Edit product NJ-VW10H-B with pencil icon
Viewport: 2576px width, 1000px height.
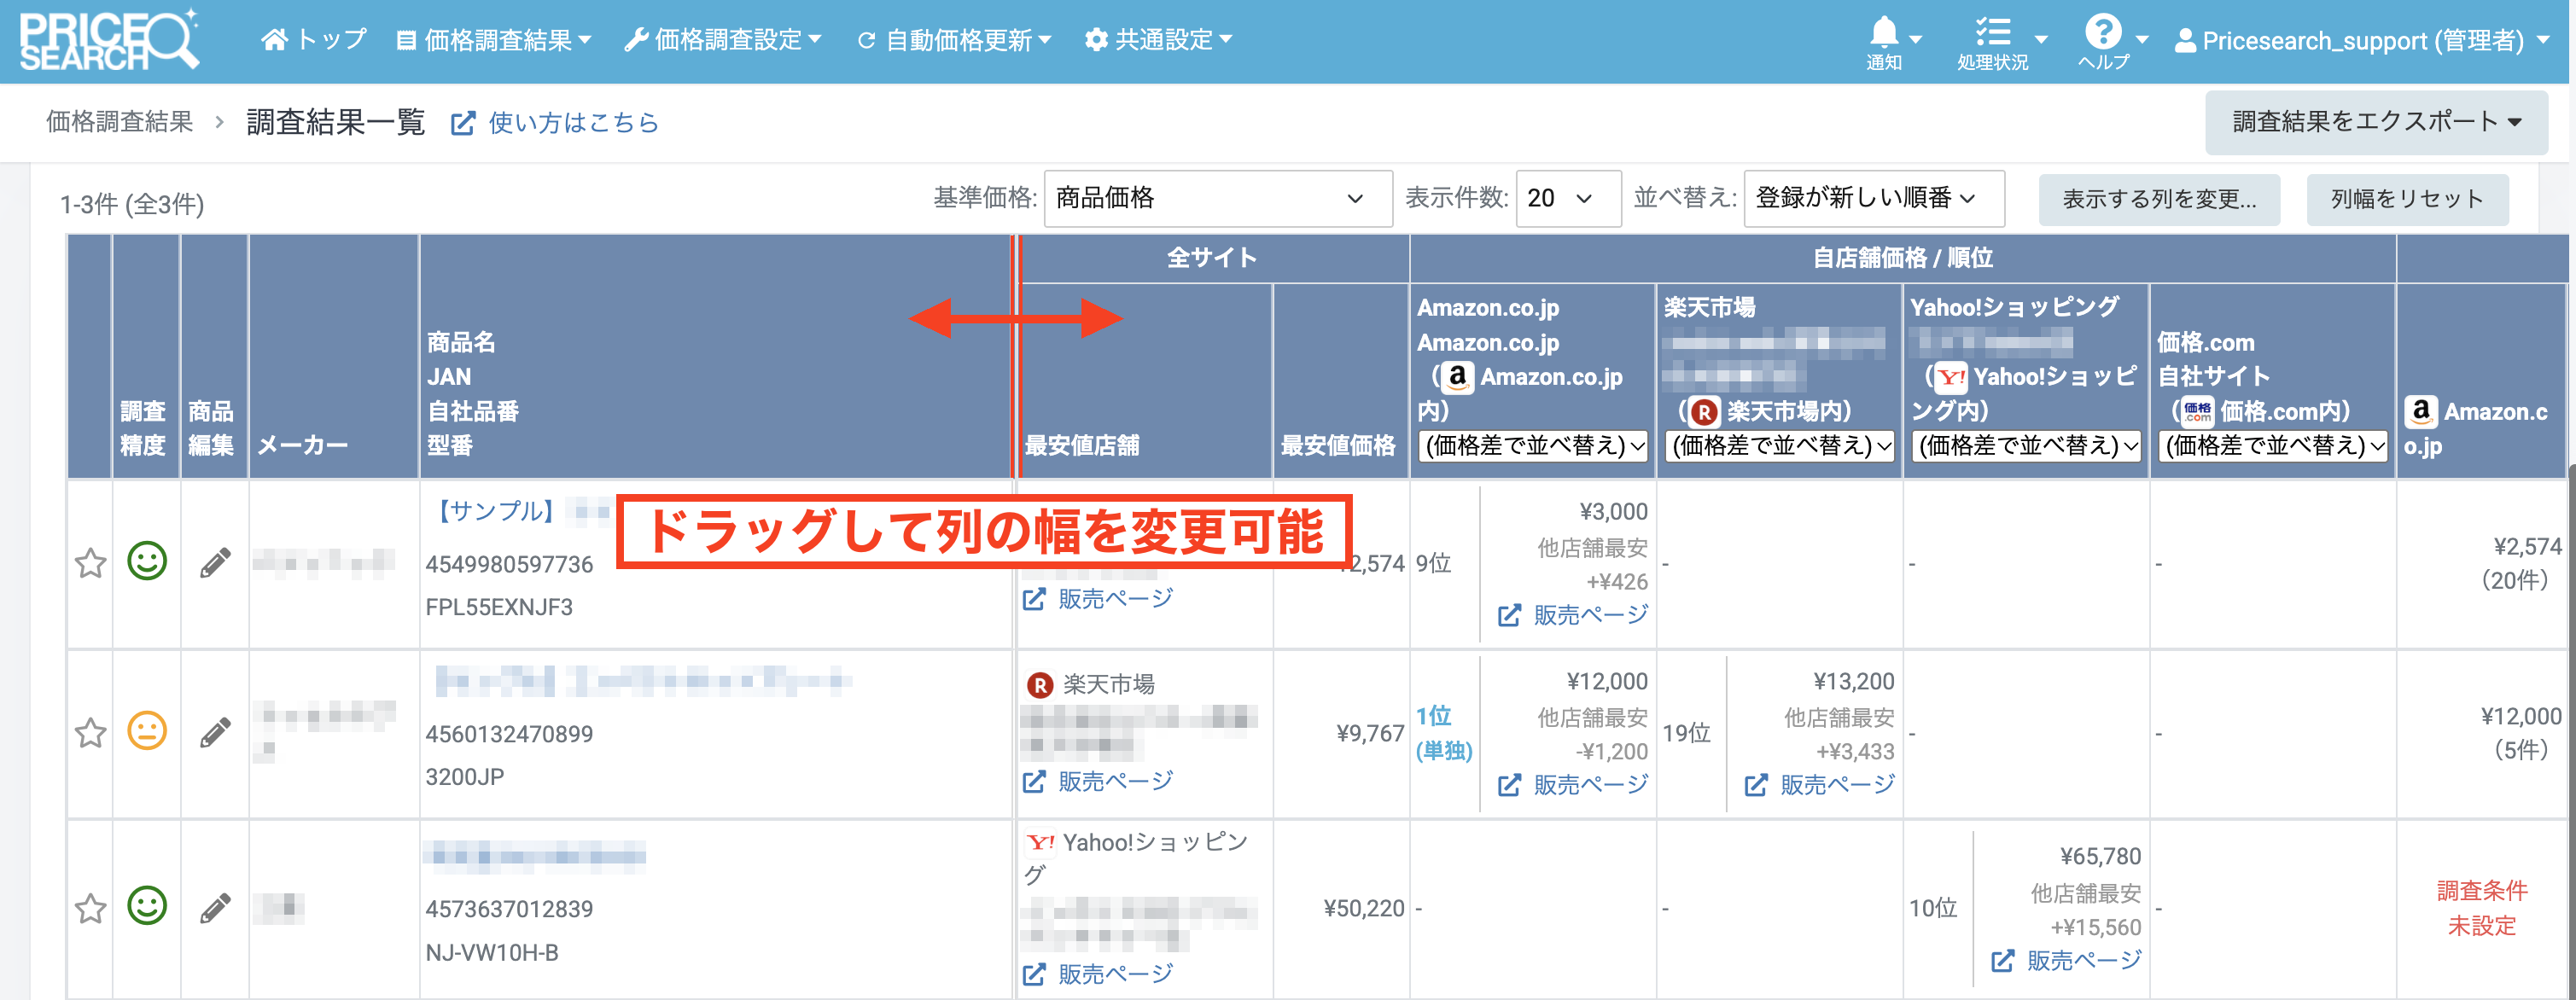point(215,908)
